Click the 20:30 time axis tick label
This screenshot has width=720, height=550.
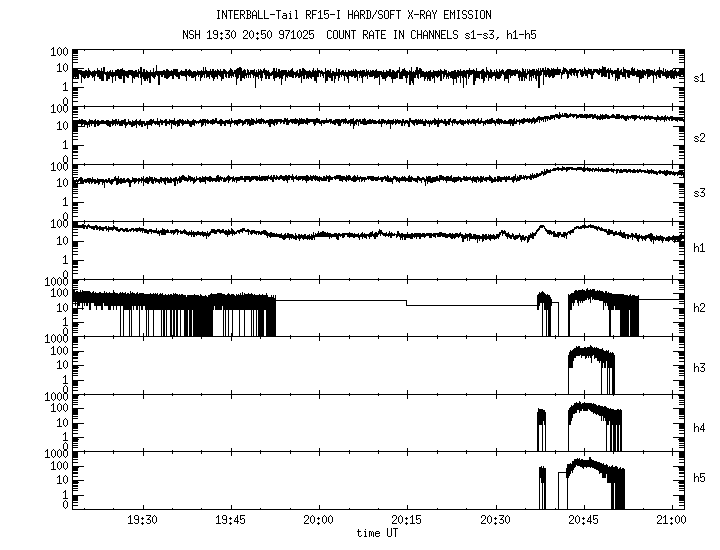click(495, 522)
